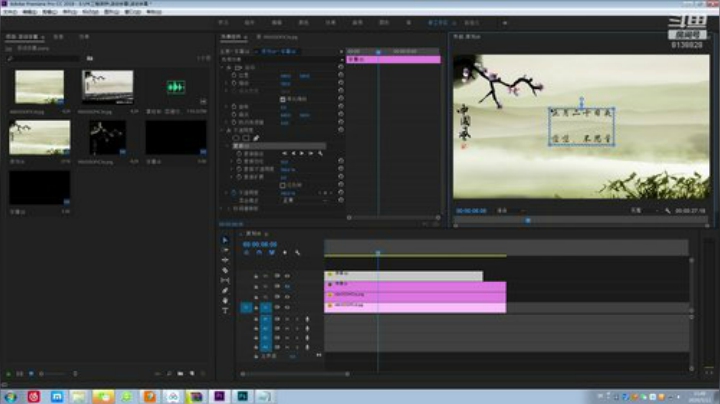Screen dimensions: 720x404
Task: Toggle snap magnet in timeline header
Action: click(x=259, y=252)
